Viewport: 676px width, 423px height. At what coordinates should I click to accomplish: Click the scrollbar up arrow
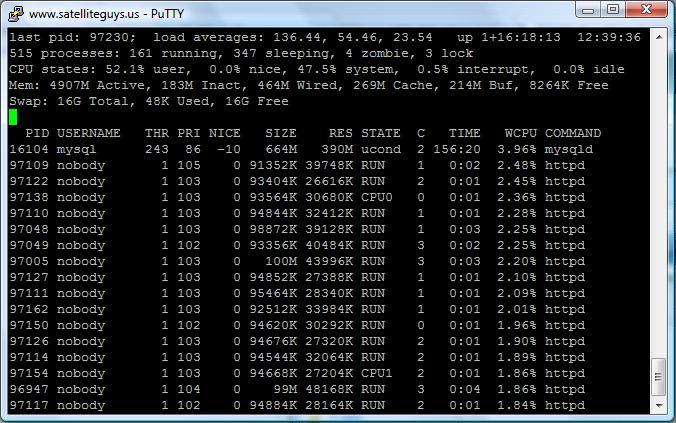tap(659, 37)
